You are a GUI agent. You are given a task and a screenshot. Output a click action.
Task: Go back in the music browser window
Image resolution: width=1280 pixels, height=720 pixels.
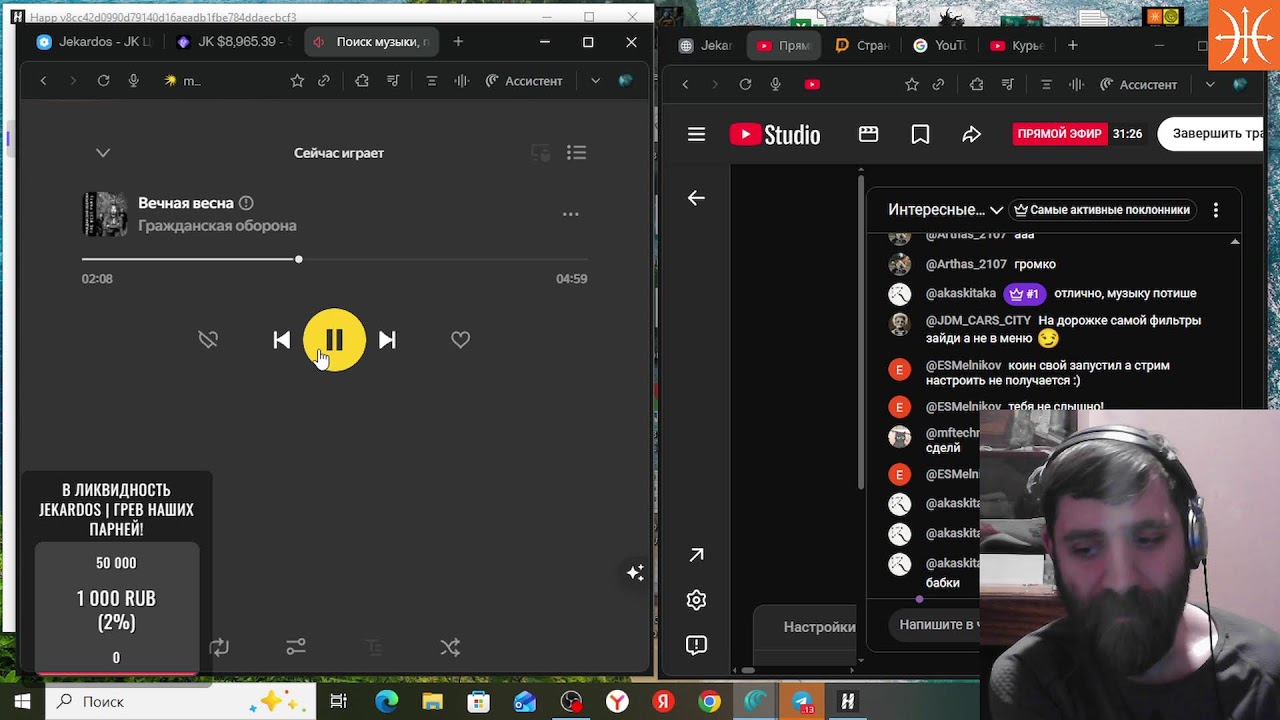[x=43, y=81]
